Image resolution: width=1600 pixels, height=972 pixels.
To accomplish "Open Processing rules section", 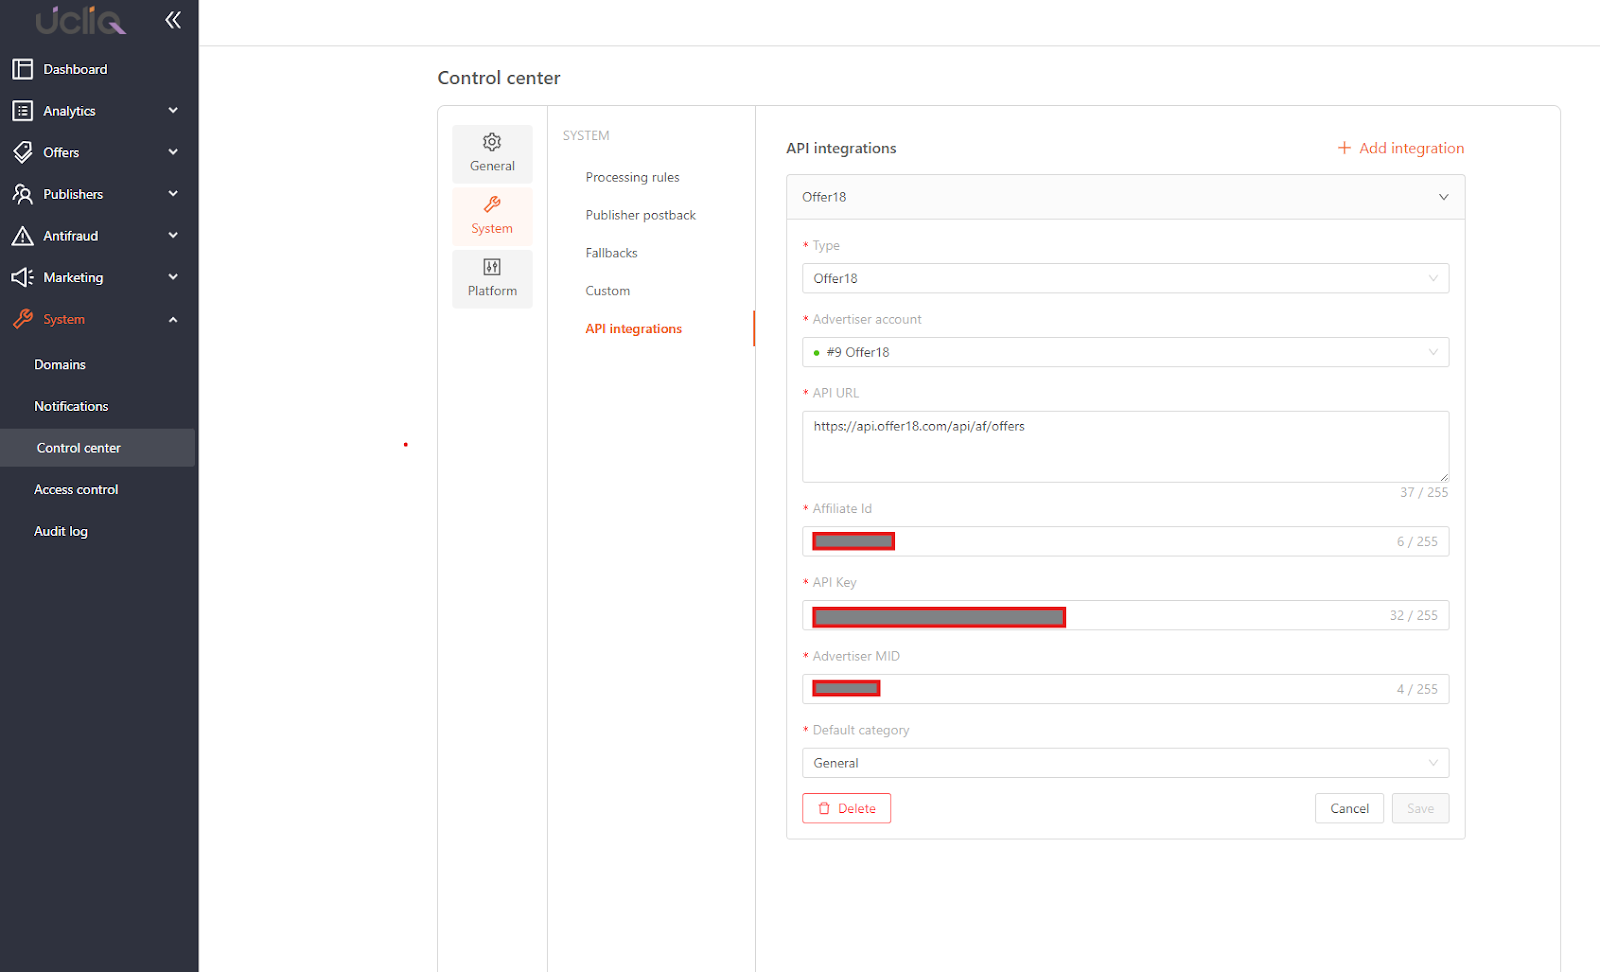I will pyautogui.click(x=632, y=177).
